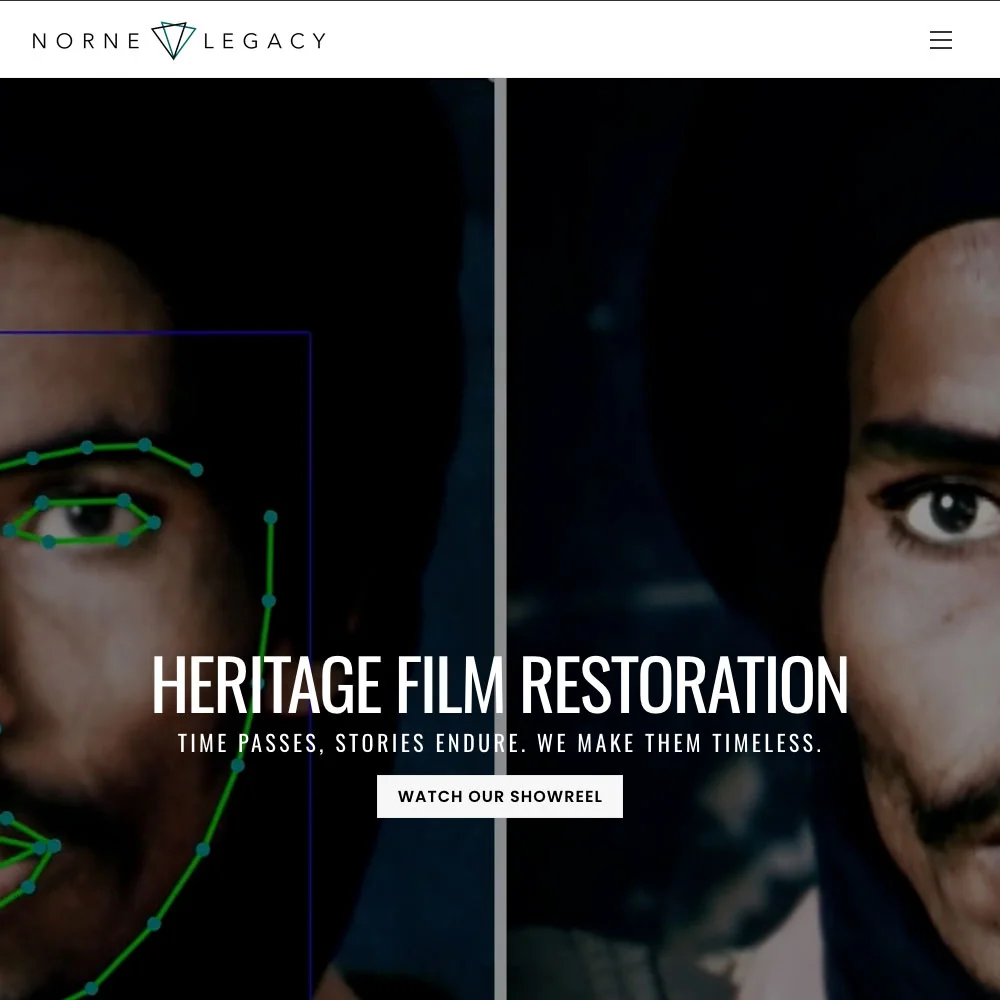
Task: Click the 'Time passes, stories endure' tagline
Action: (499, 743)
